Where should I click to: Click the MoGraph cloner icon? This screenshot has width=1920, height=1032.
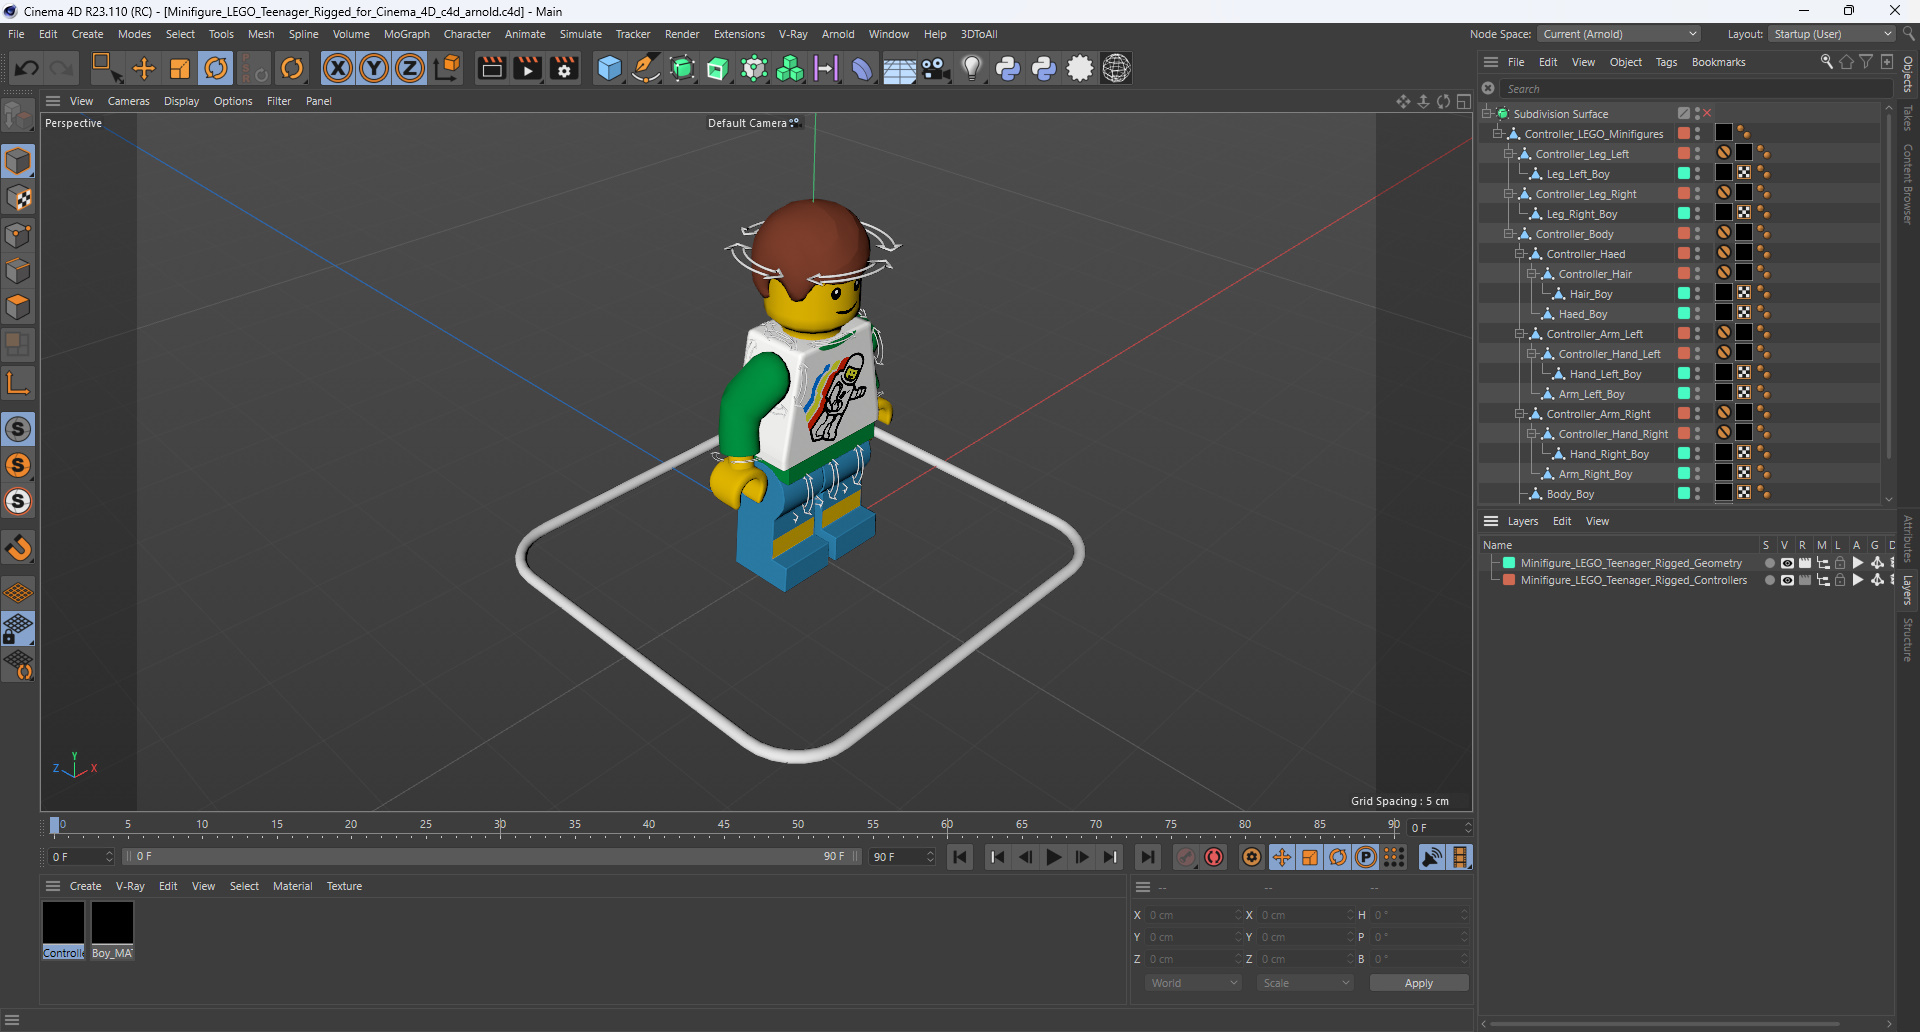tap(790, 68)
